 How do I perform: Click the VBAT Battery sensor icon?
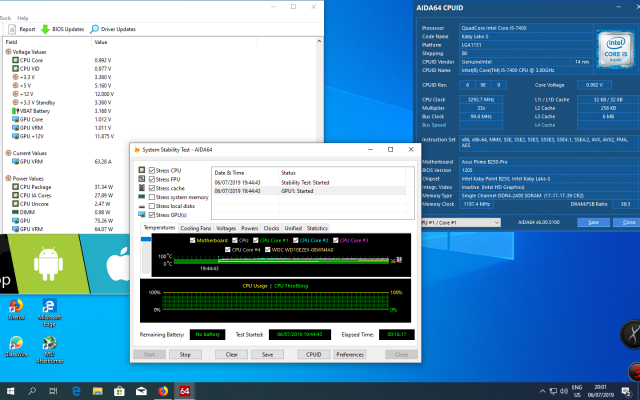15,111
